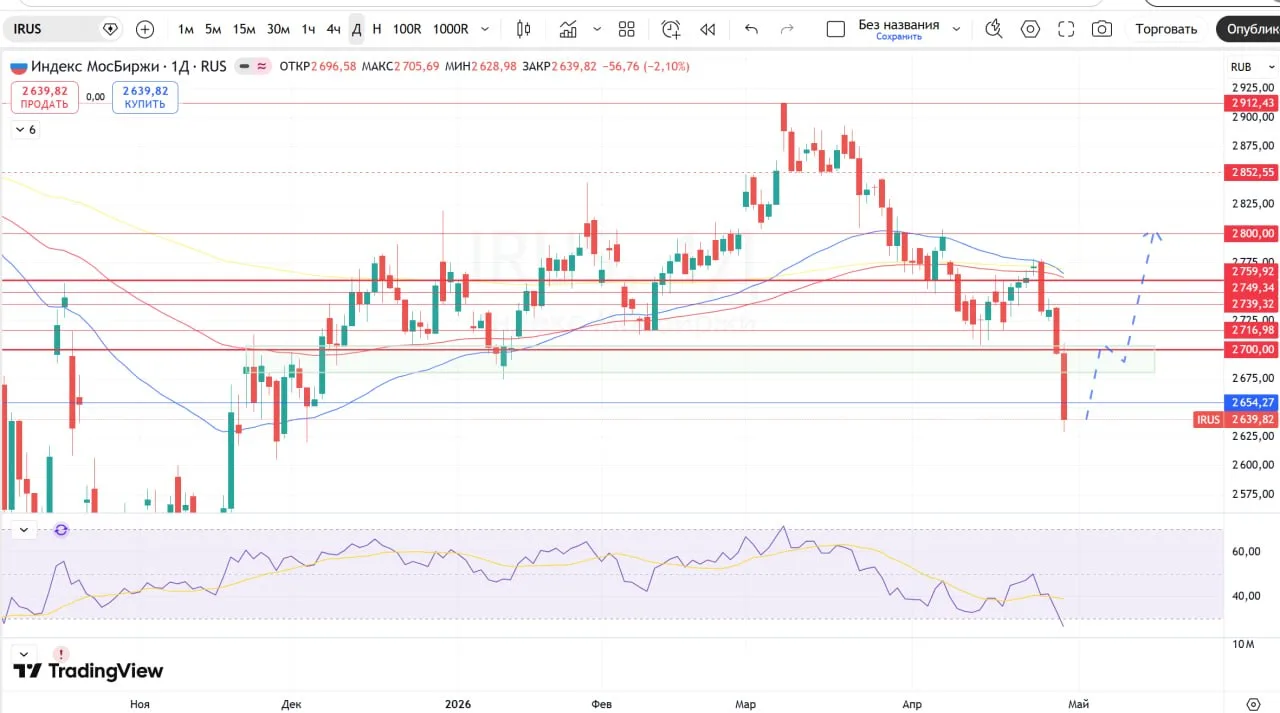The width and height of the screenshot is (1280, 713).
Task: Open the indicator templates grid
Action: [x=627, y=29]
